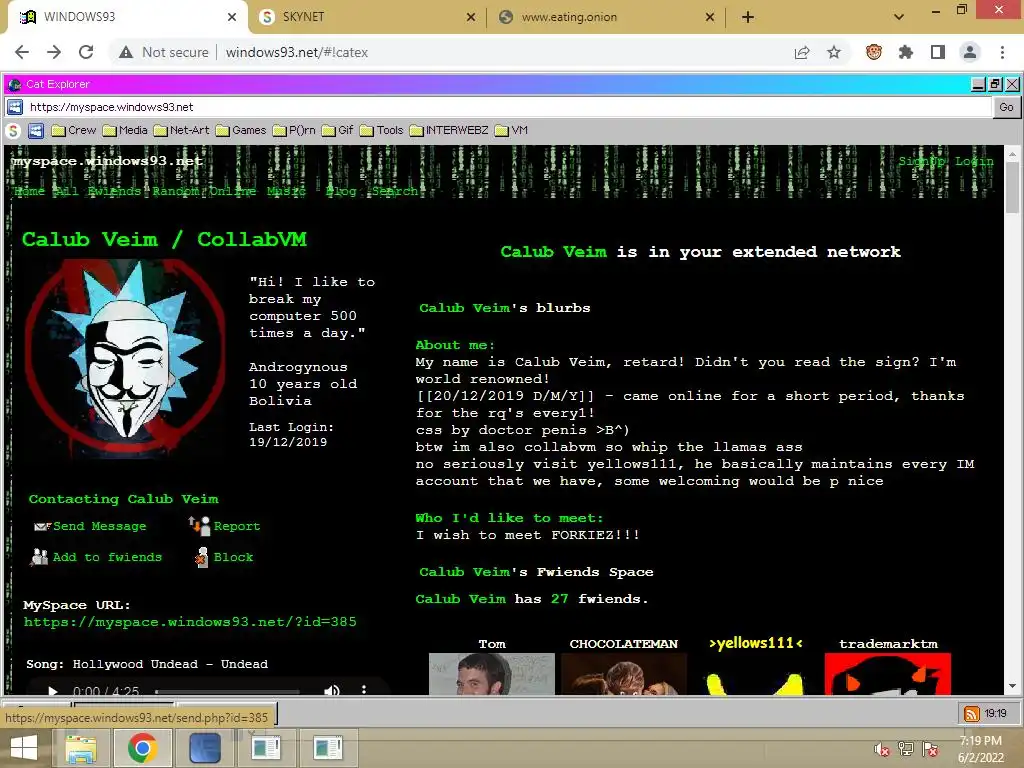Image resolution: width=1024 pixels, height=768 pixels.
Task: Mute the audio player volume
Action: point(332,690)
